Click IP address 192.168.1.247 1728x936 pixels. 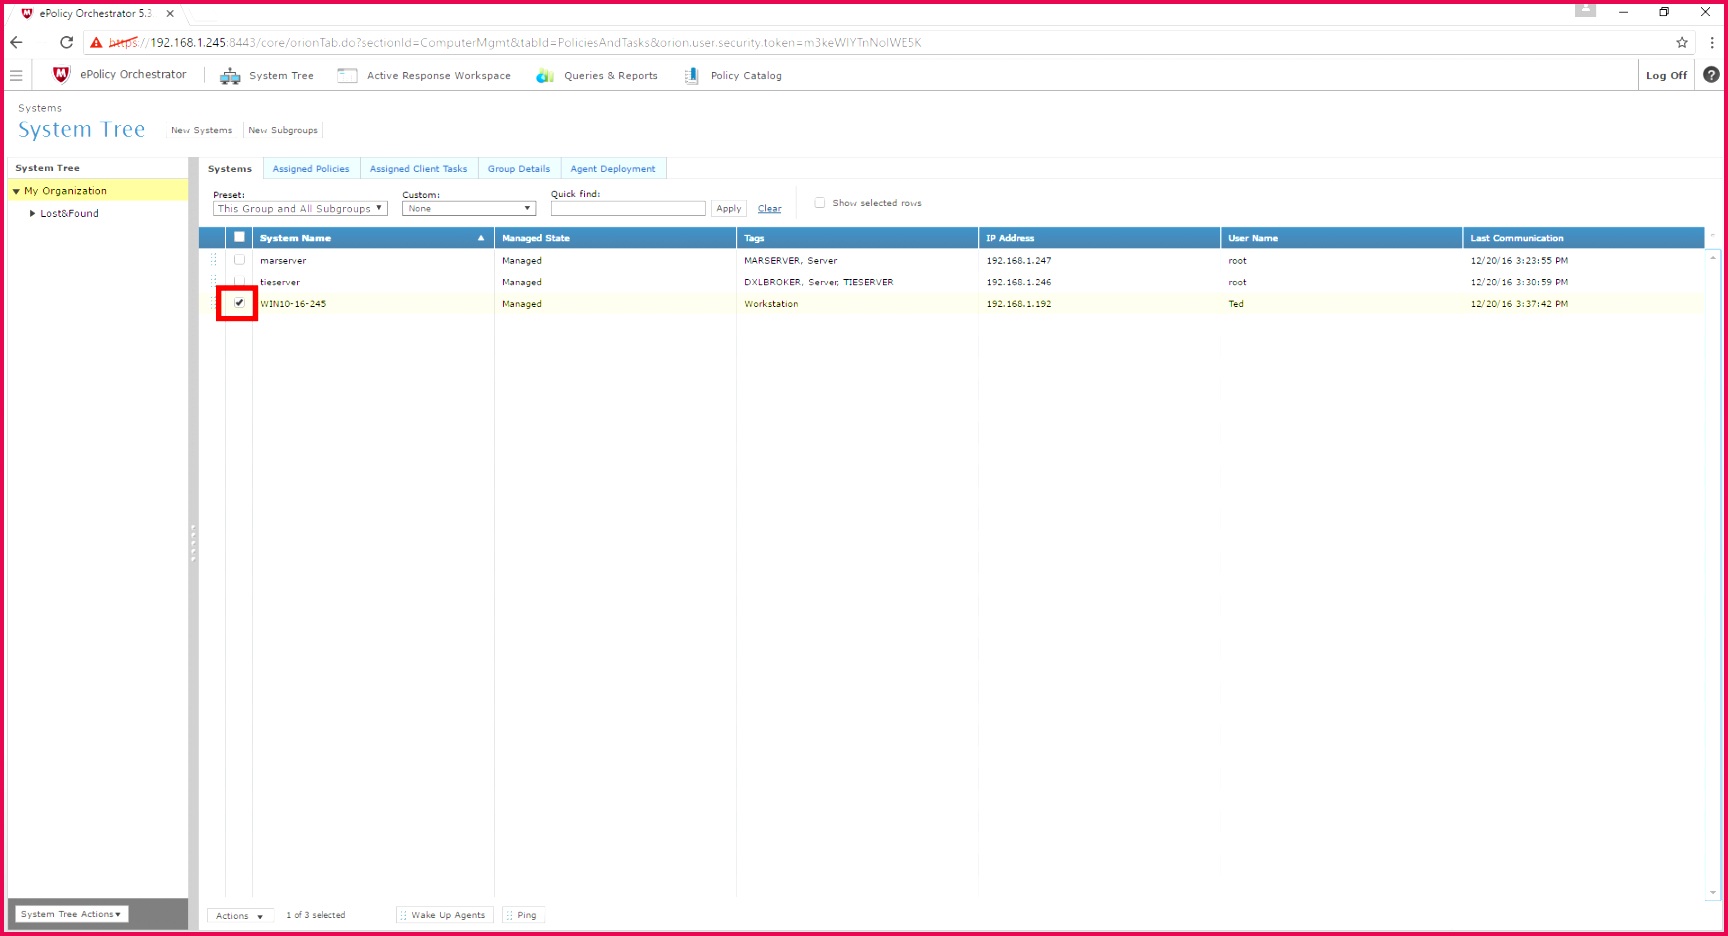click(x=1019, y=261)
